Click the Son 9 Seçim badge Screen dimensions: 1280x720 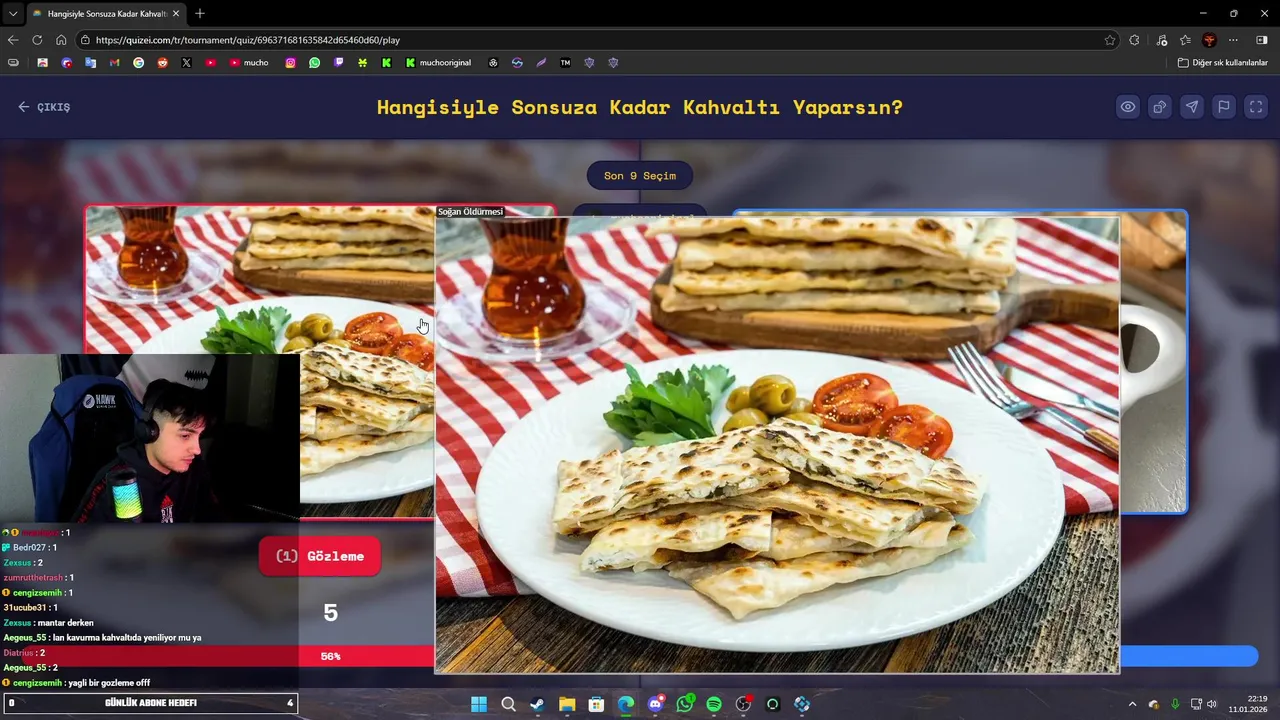coord(640,176)
